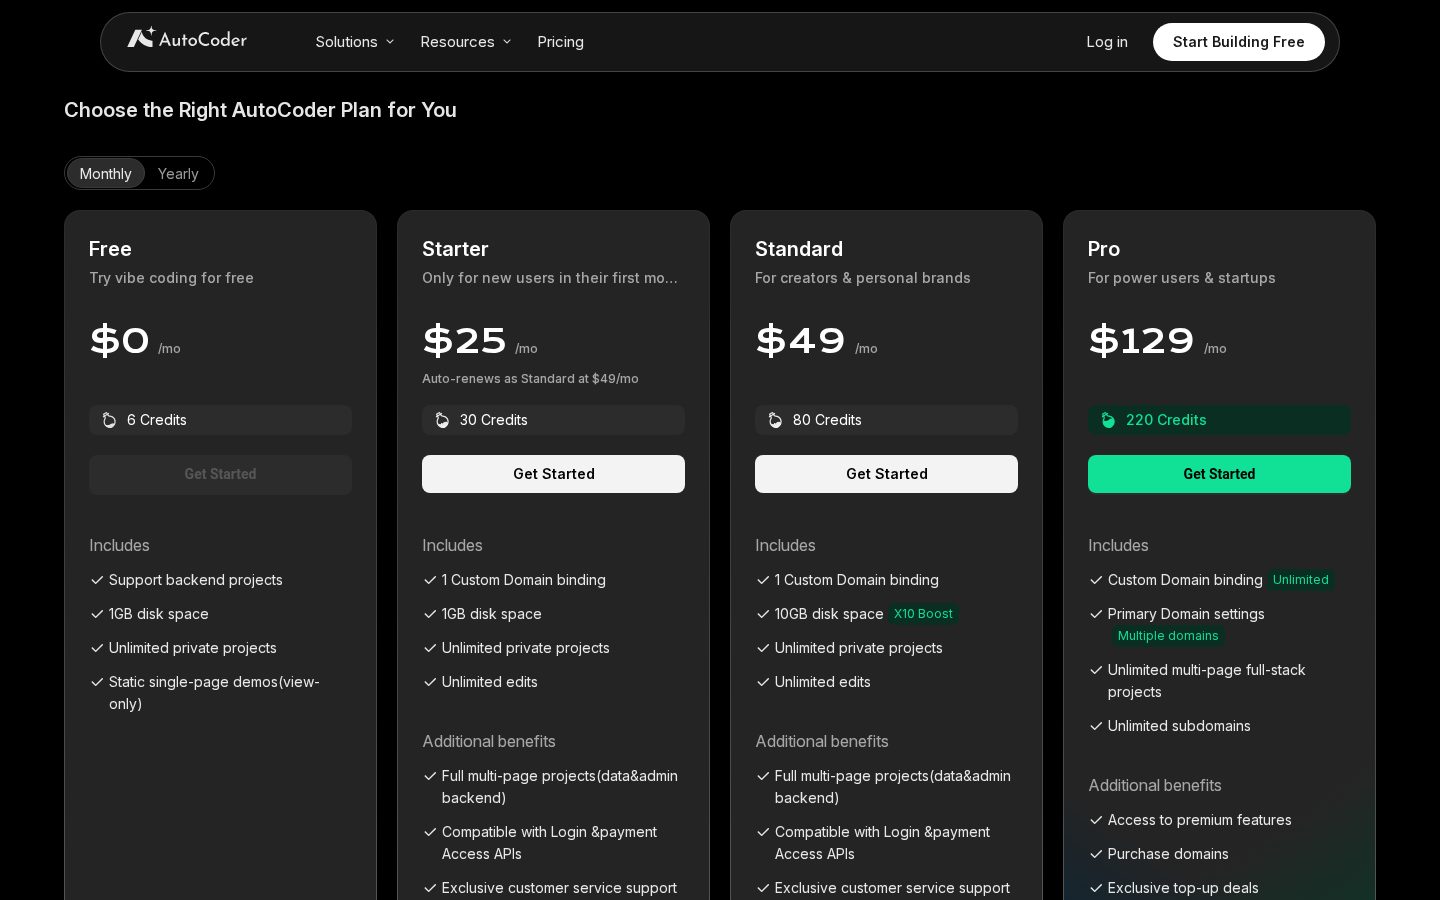
Task: Click the $129 price text
Action: [1141, 340]
